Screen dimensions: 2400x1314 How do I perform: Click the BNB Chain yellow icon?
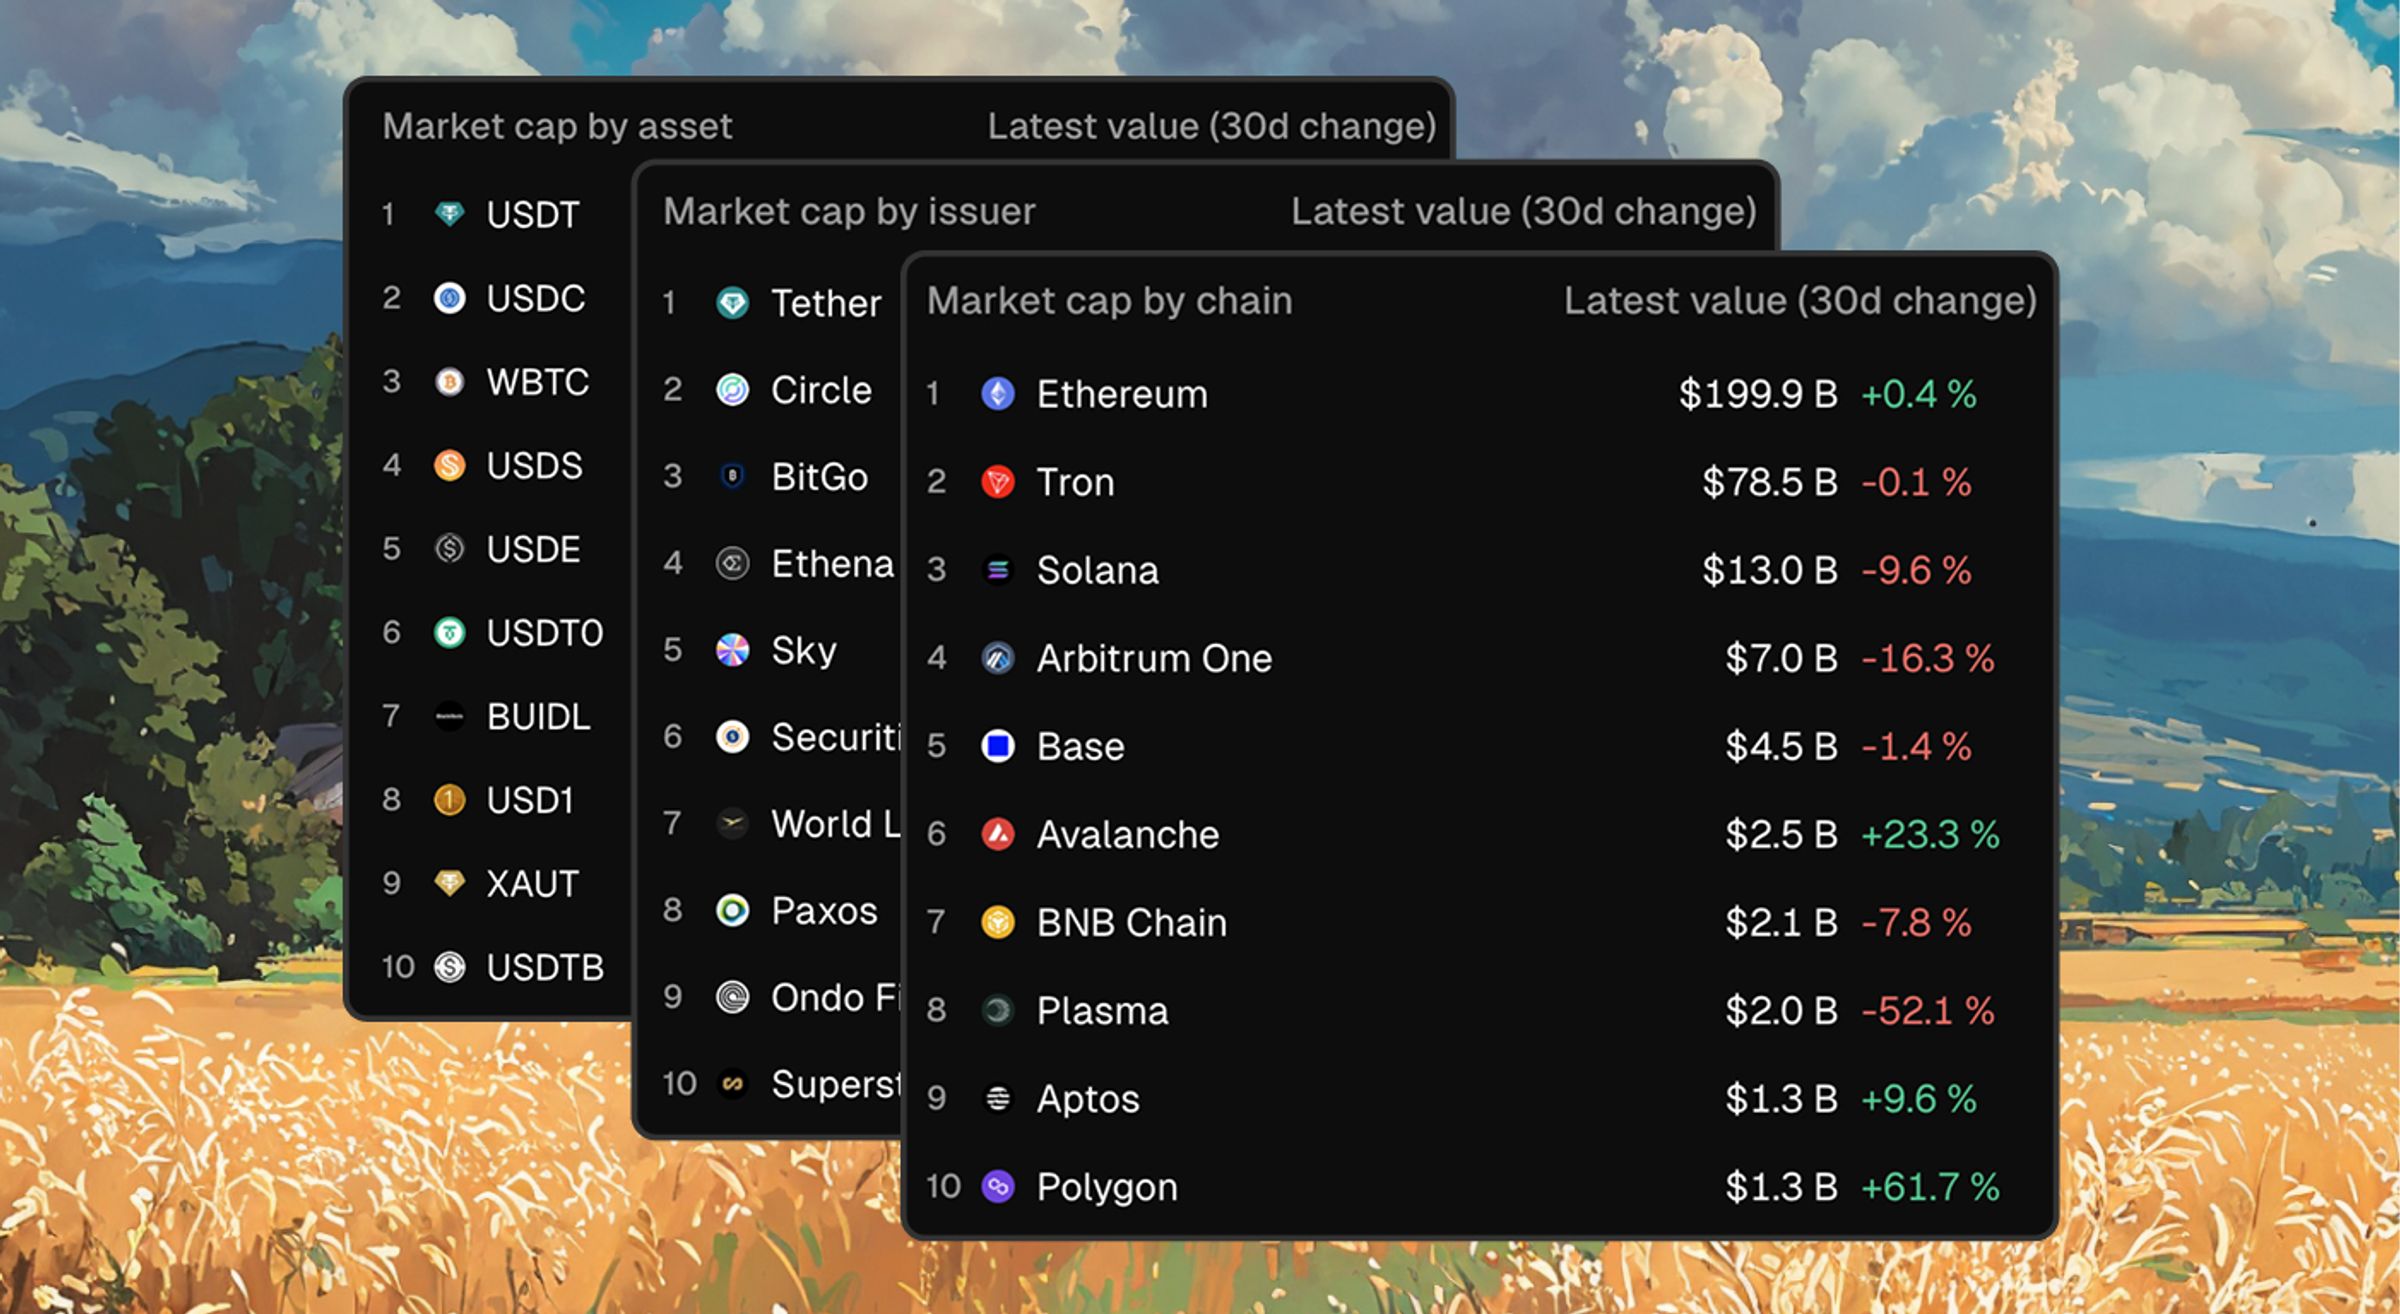(x=997, y=922)
